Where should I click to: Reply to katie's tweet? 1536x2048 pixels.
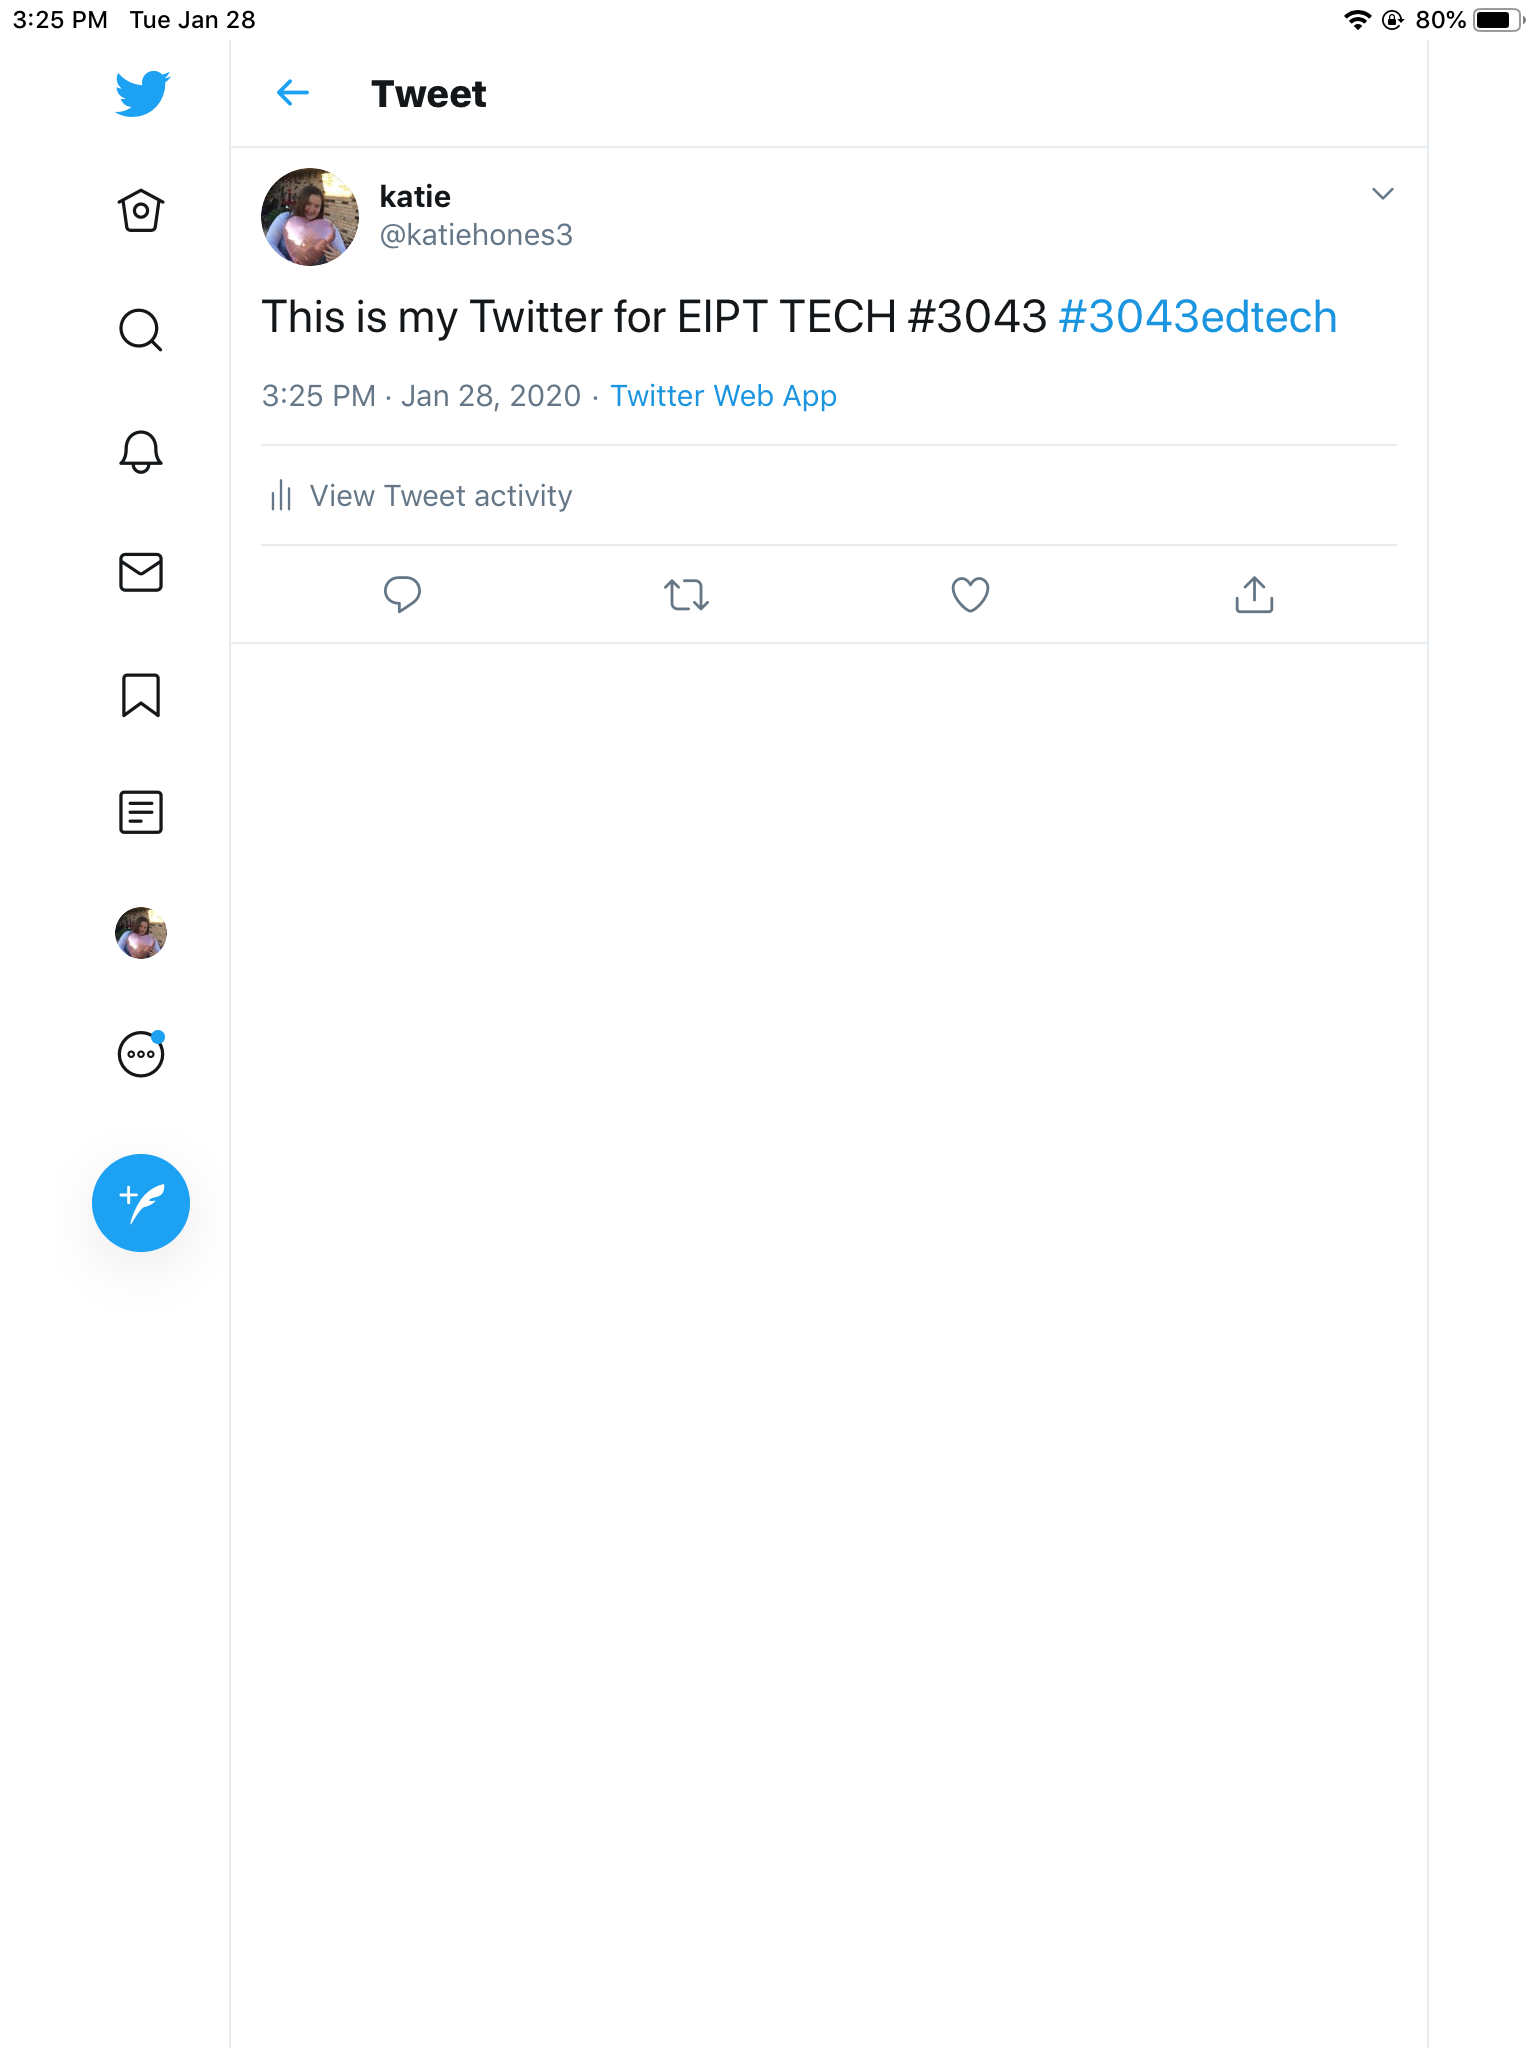coord(402,594)
